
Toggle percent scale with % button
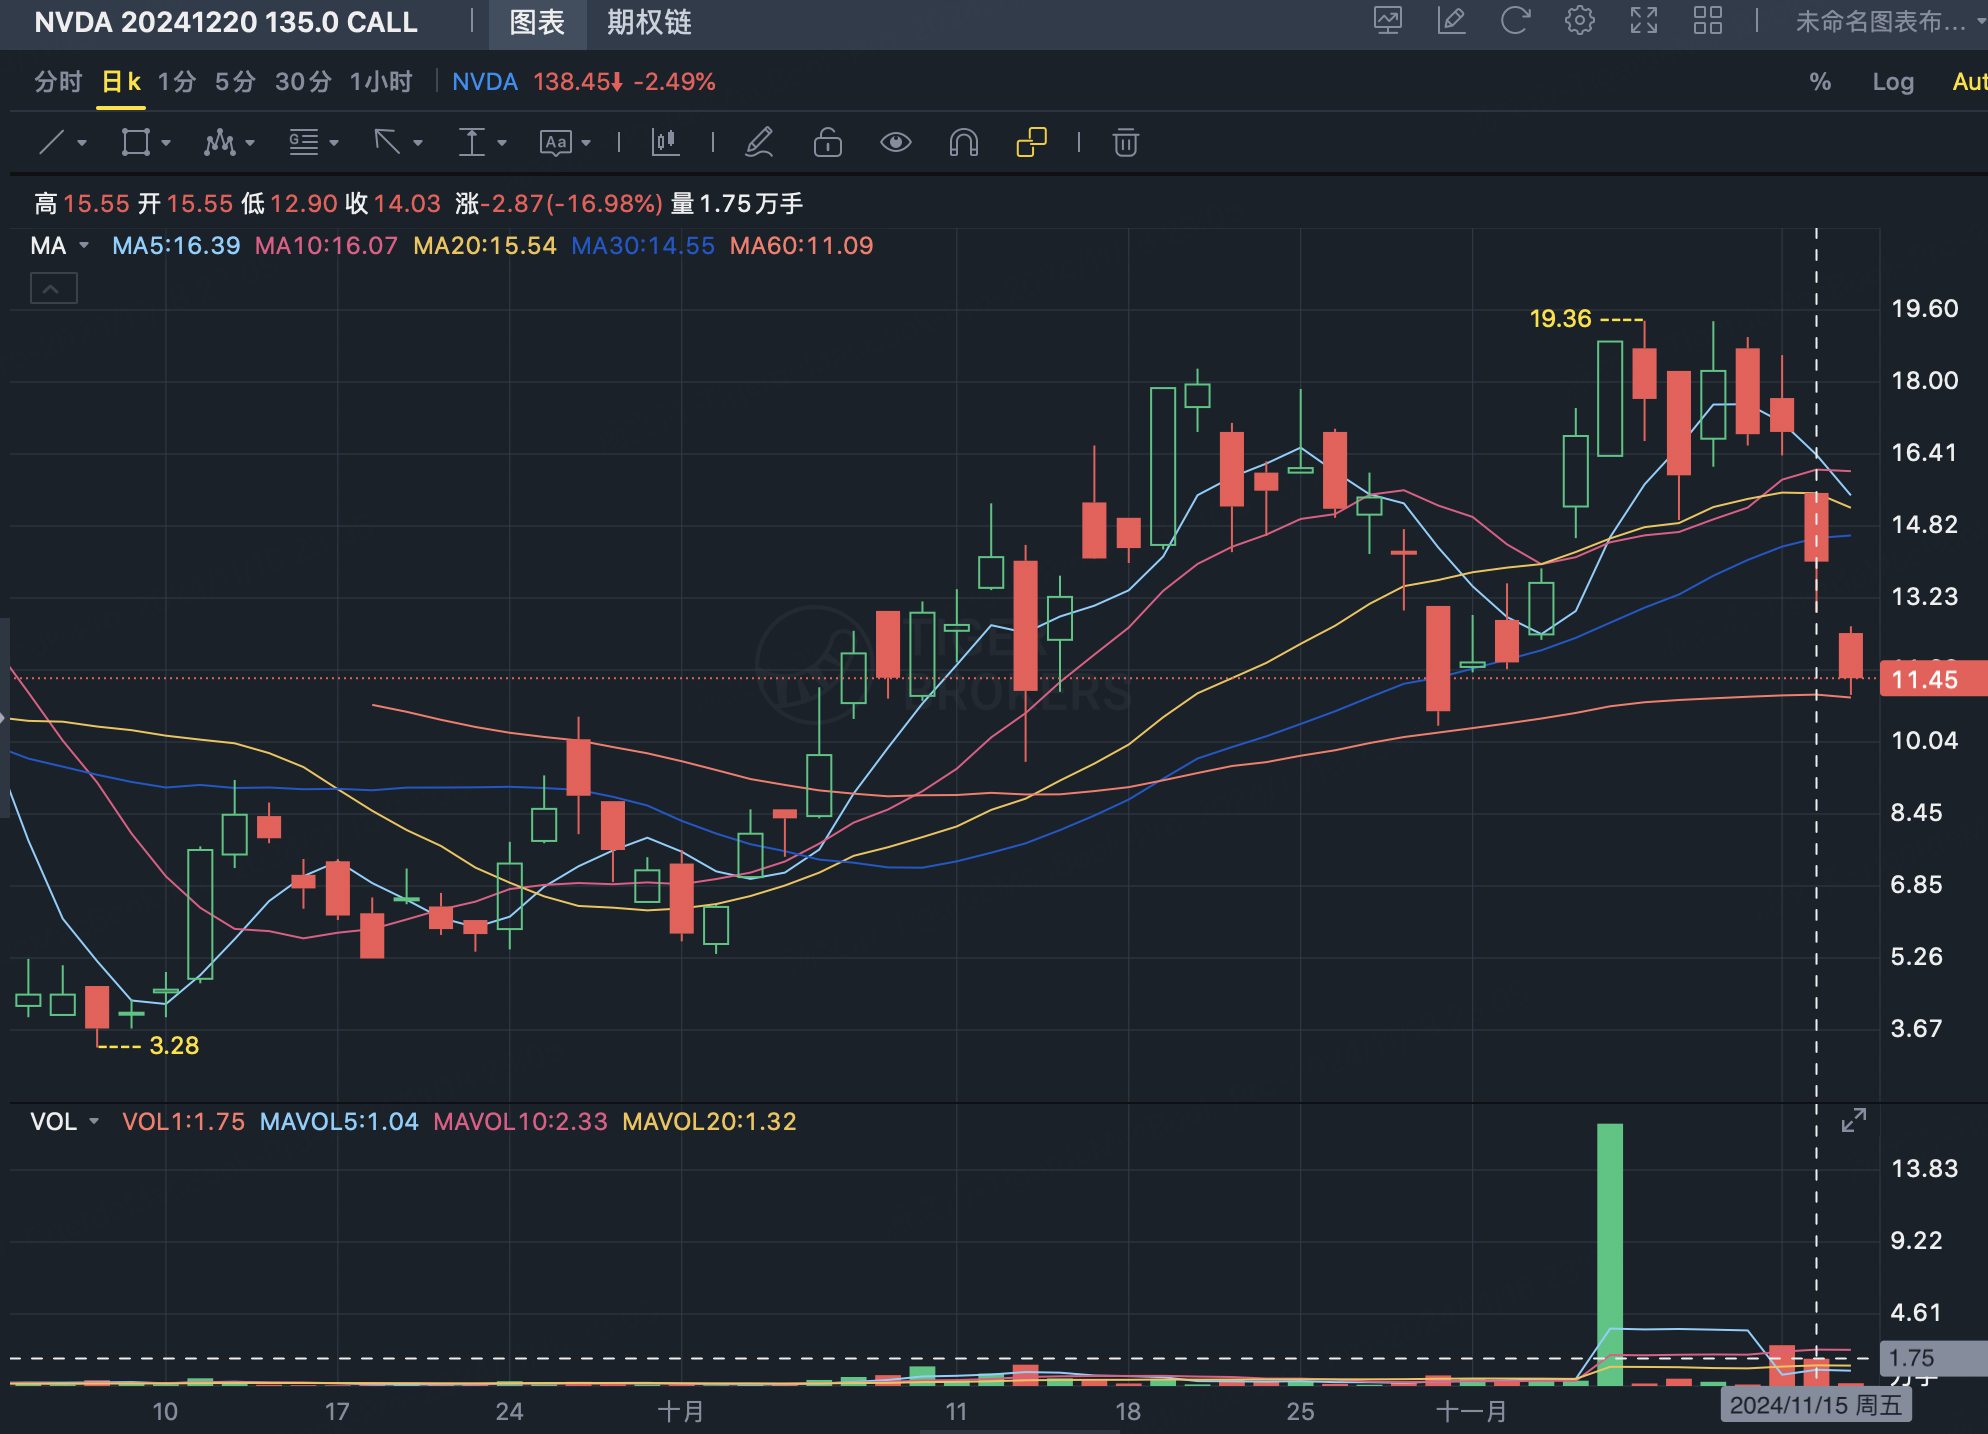pyautogui.click(x=1820, y=82)
